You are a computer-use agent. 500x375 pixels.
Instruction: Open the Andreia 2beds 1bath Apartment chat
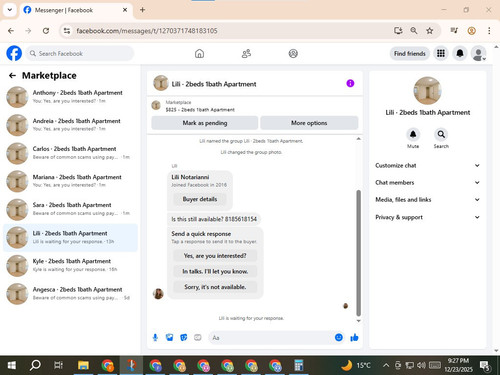(70, 125)
